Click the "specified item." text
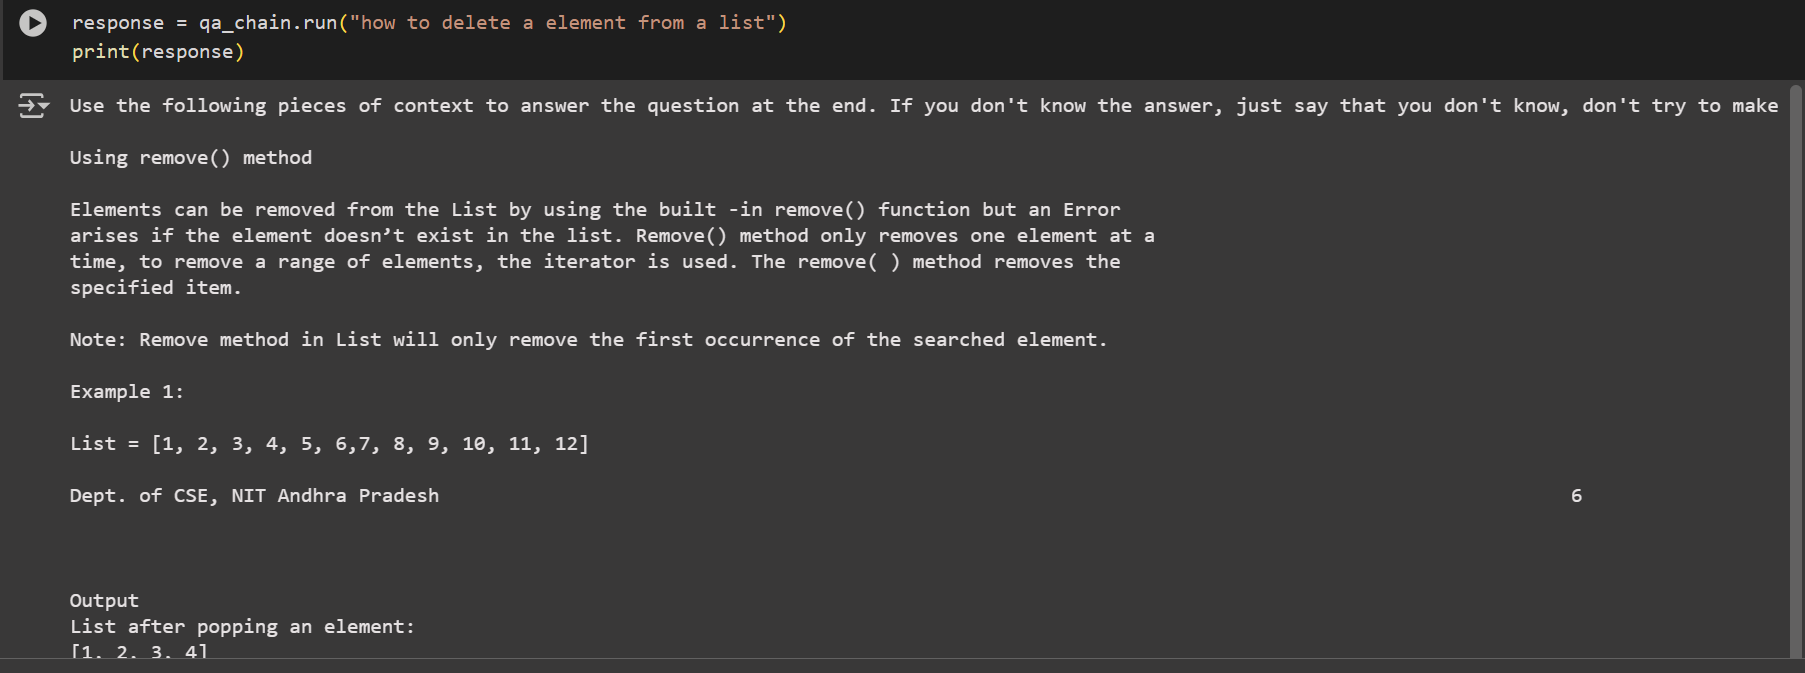The image size is (1805, 673). coord(156,288)
